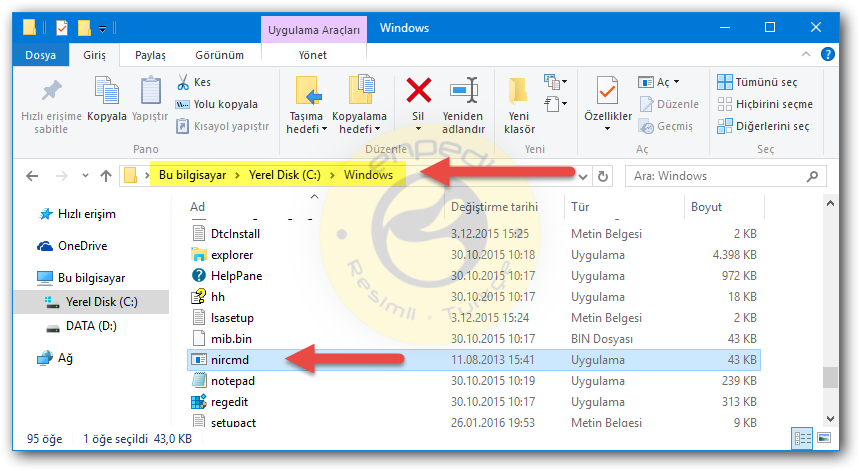860x471 pixels.
Task: Refresh the folder view
Action: click(603, 177)
